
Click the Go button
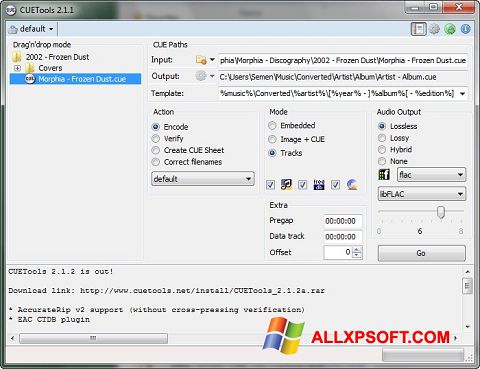click(421, 253)
